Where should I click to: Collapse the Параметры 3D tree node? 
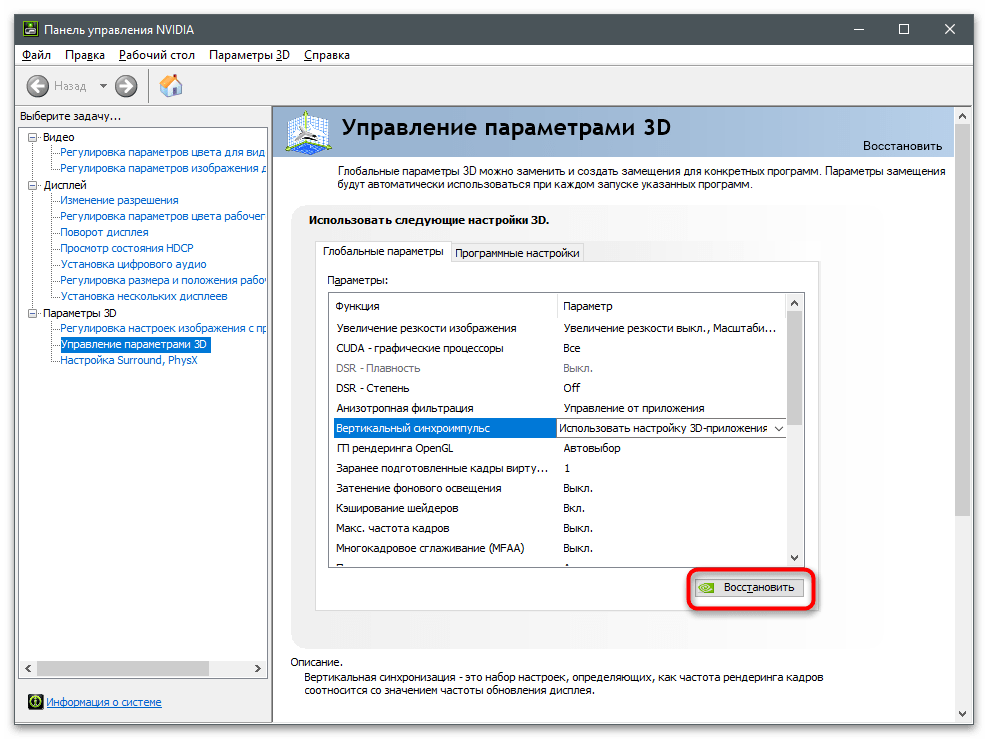[32, 313]
